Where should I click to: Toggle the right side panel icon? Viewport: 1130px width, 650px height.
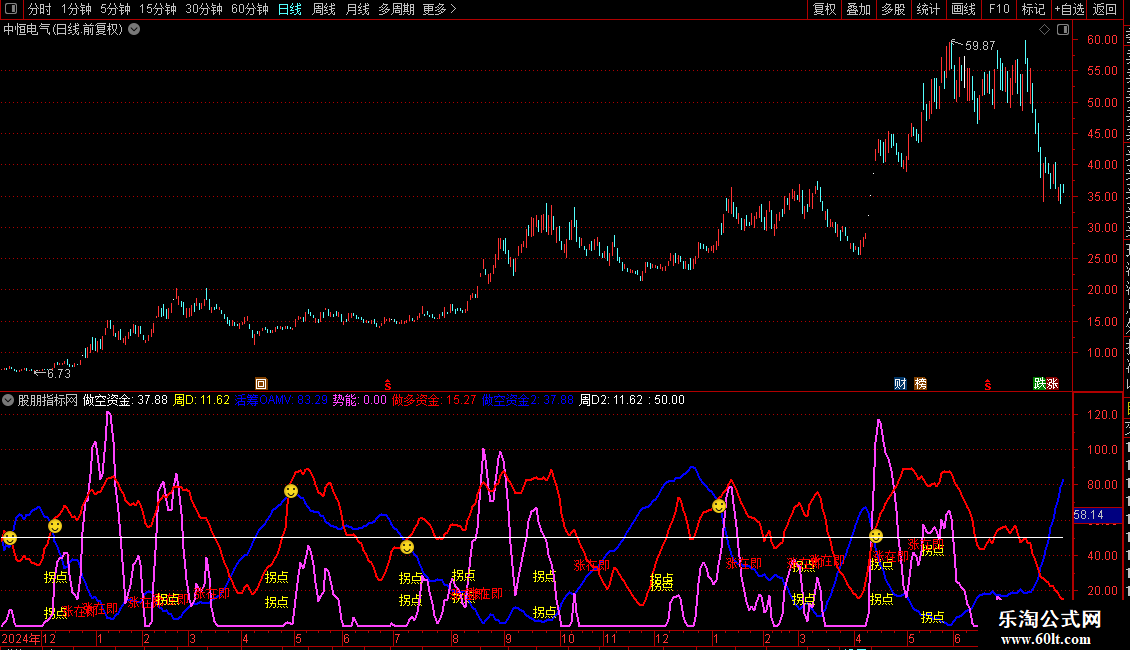[x=1063, y=30]
